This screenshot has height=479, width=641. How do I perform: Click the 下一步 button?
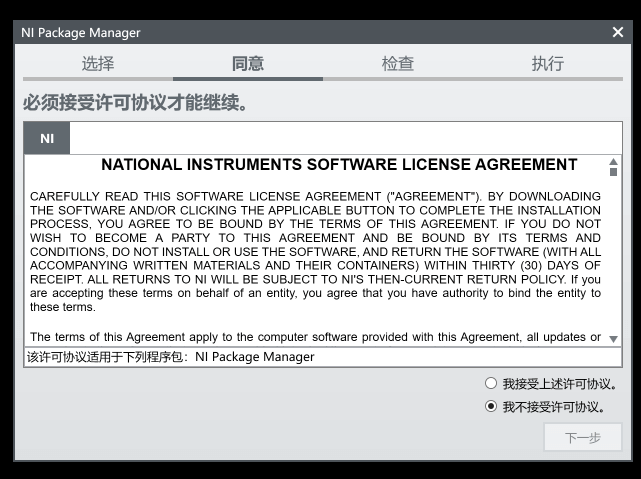pyautogui.click(x=583, y=437)
